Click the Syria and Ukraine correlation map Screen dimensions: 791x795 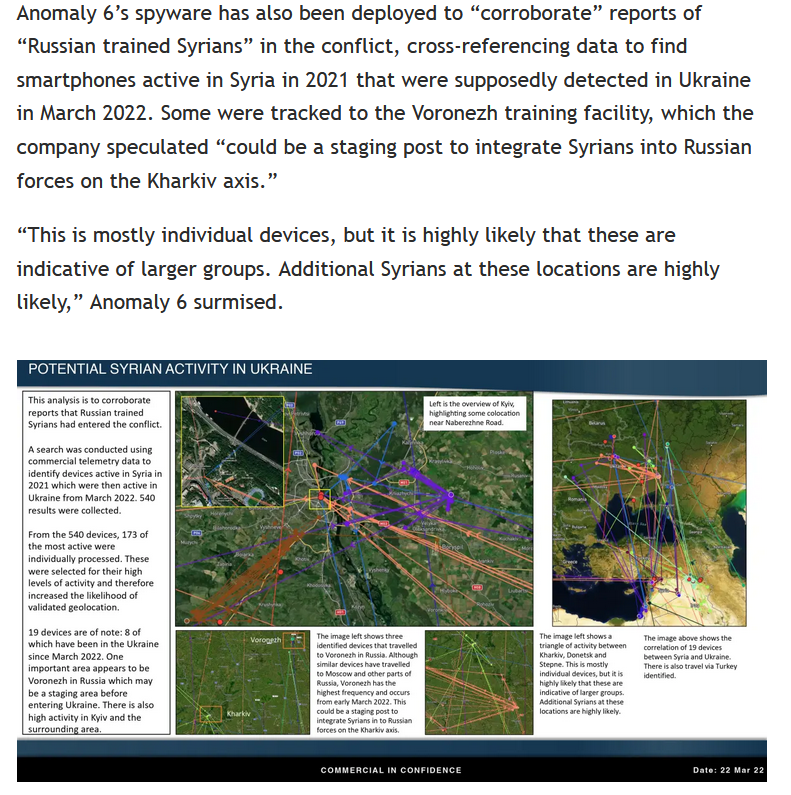[x=649, y=513]
